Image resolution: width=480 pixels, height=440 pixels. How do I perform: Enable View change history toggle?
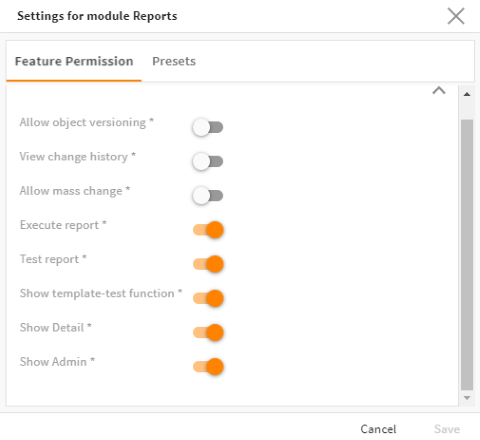point(208,161)
